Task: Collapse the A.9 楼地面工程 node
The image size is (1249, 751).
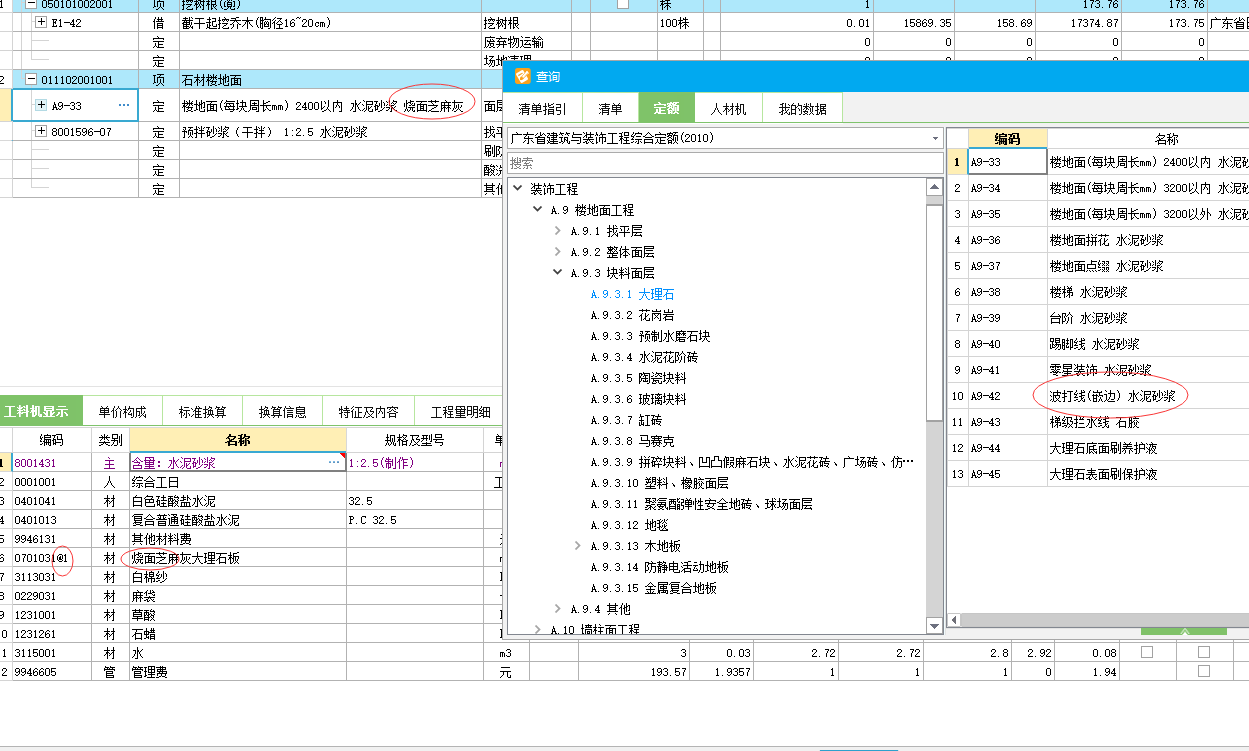Action: click(538, 210)
